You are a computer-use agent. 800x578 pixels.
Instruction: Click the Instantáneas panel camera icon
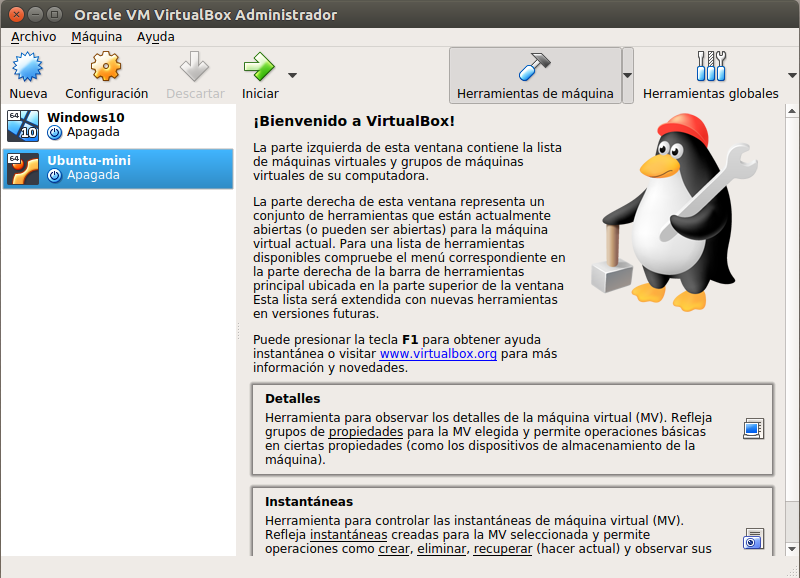pyautogui.click(x=752, y=538)
